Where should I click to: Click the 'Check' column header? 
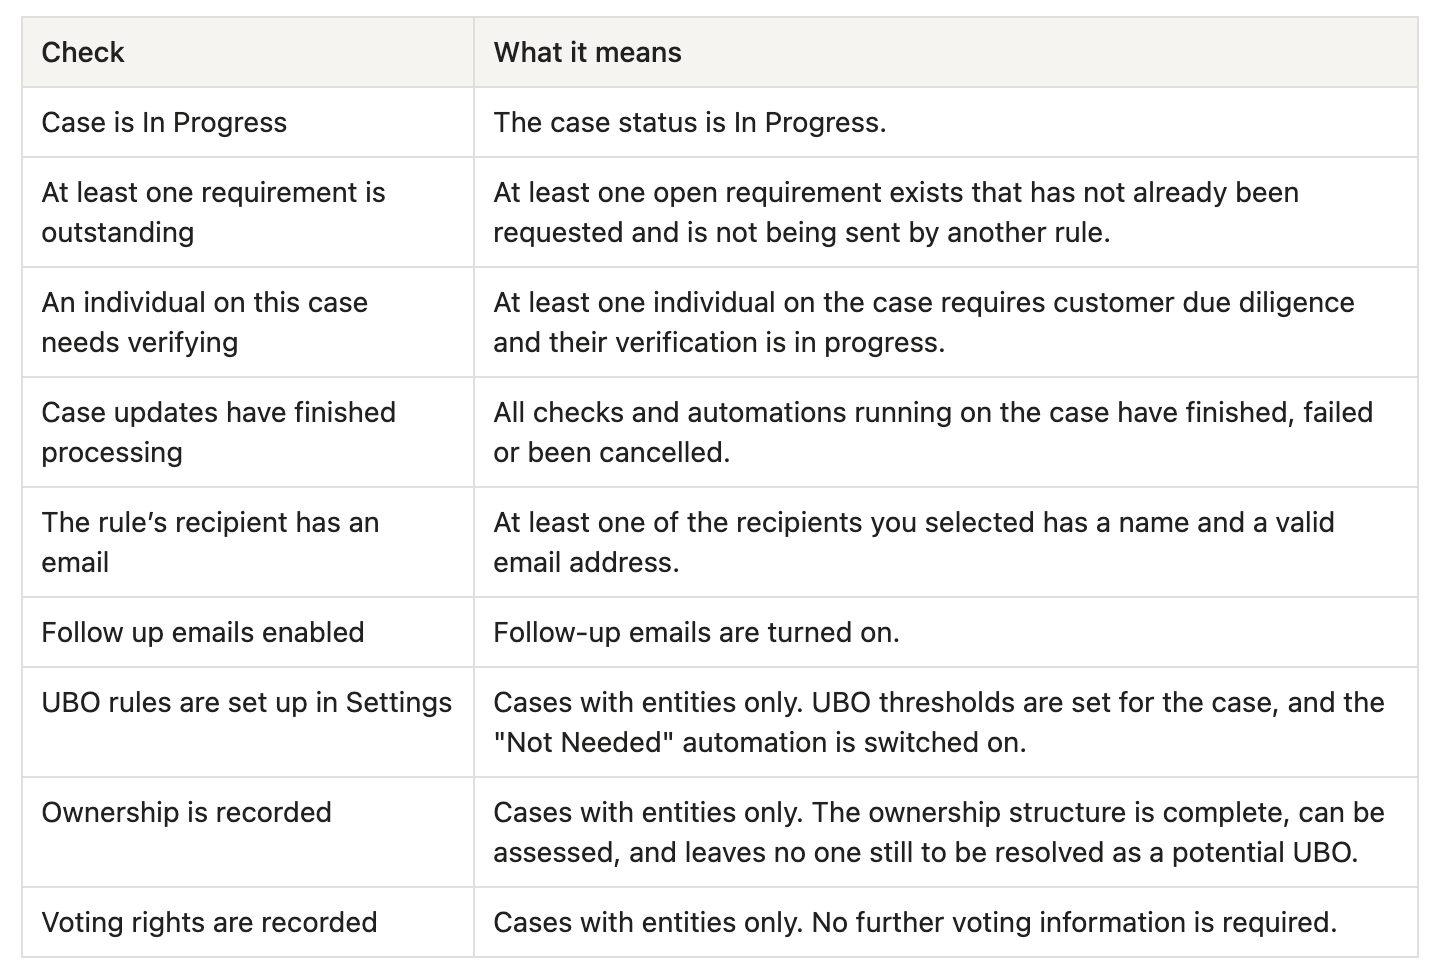(83, 52)
